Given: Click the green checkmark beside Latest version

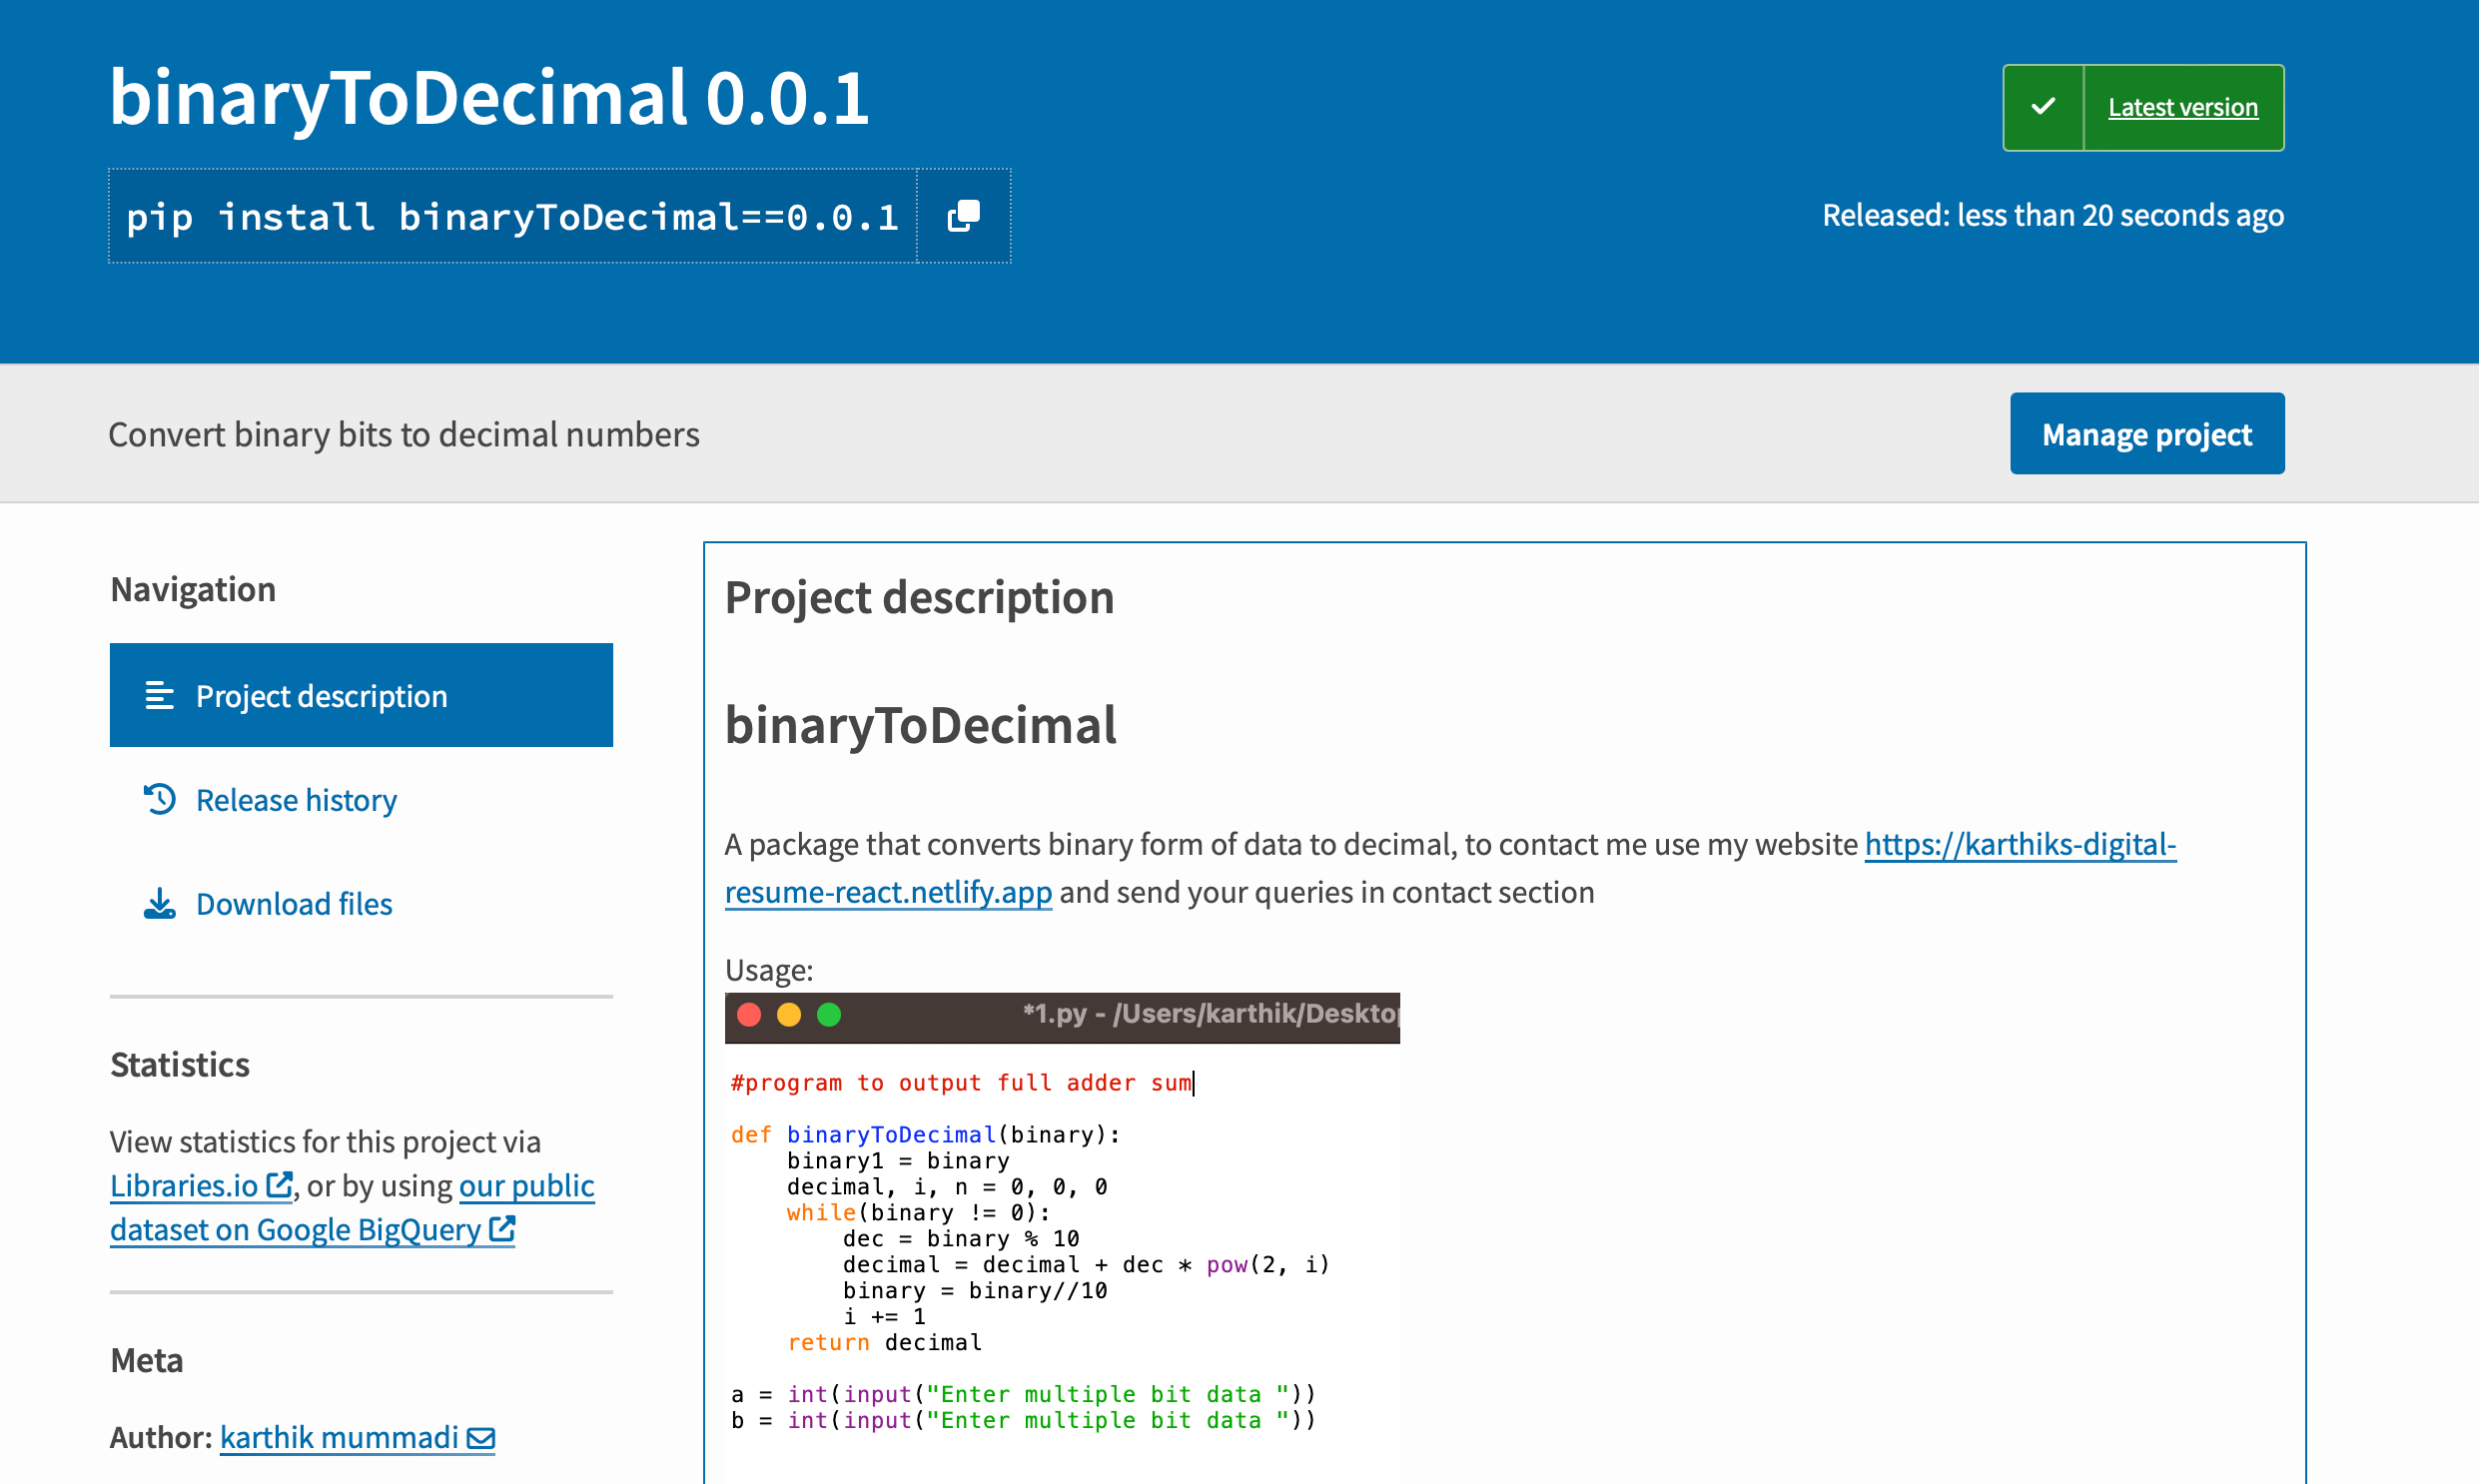Looking at the screenshot, I should tap(2043, 107).
